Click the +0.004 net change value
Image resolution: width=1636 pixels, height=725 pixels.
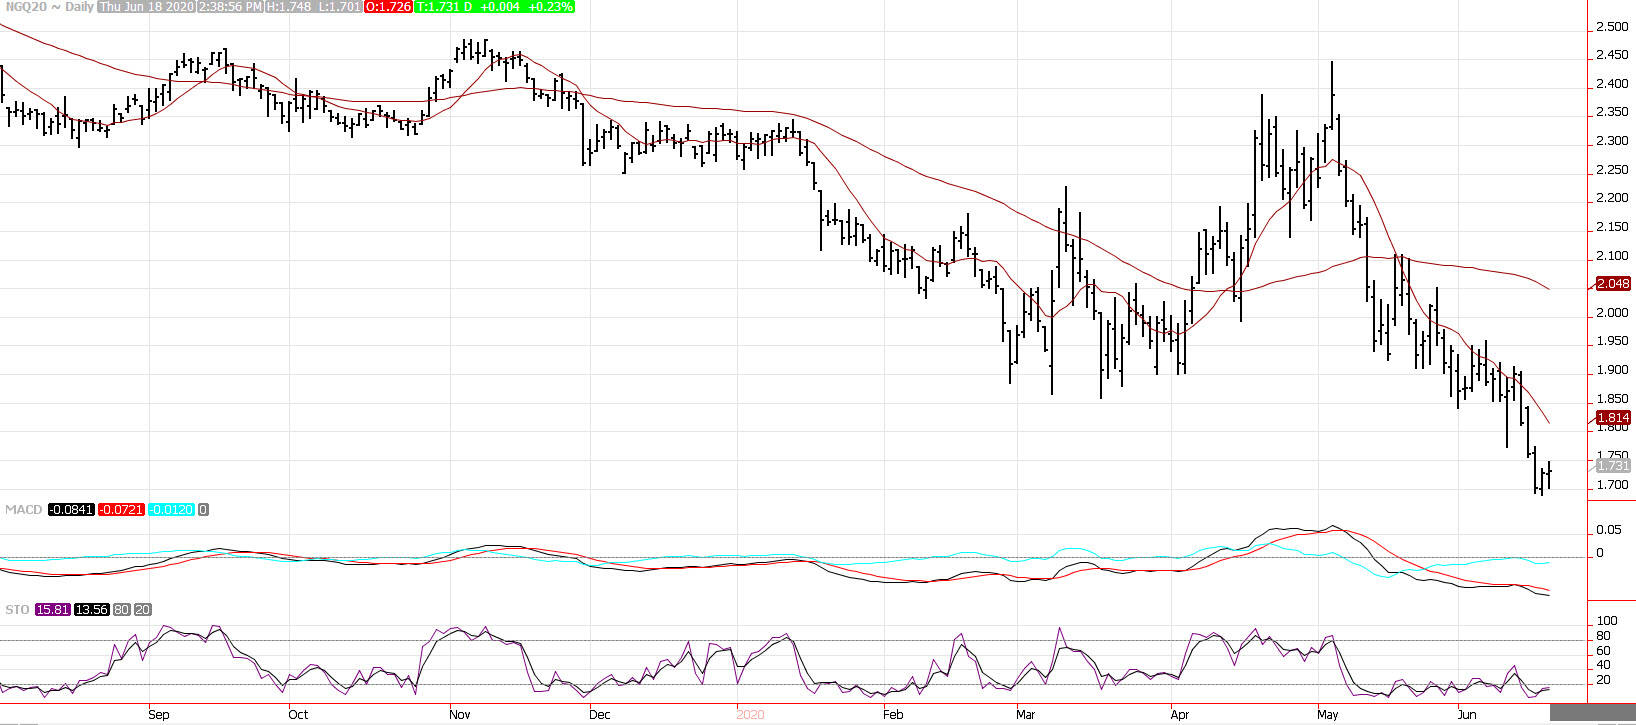[500, 7]
